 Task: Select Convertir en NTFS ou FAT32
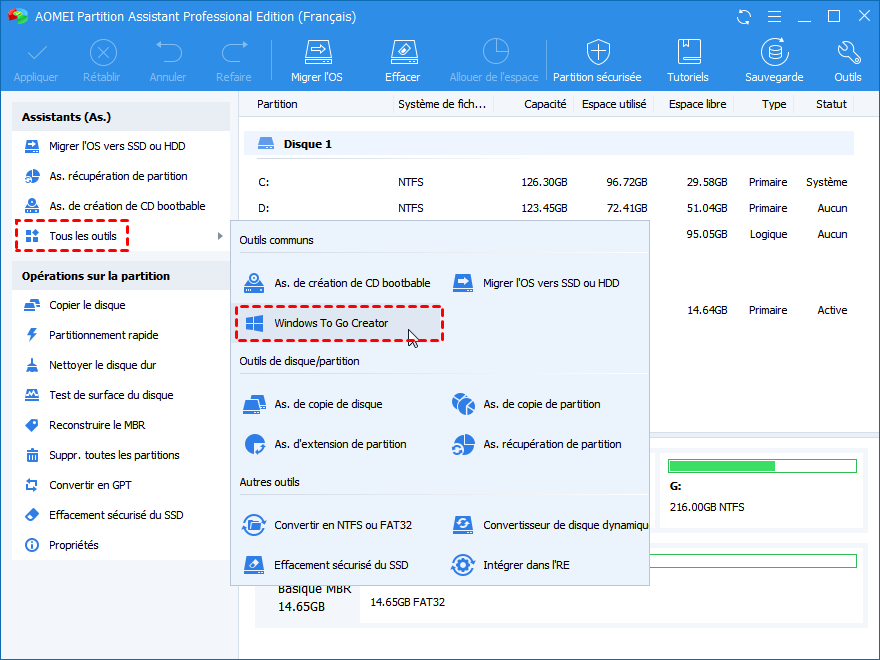click(342, 525)
